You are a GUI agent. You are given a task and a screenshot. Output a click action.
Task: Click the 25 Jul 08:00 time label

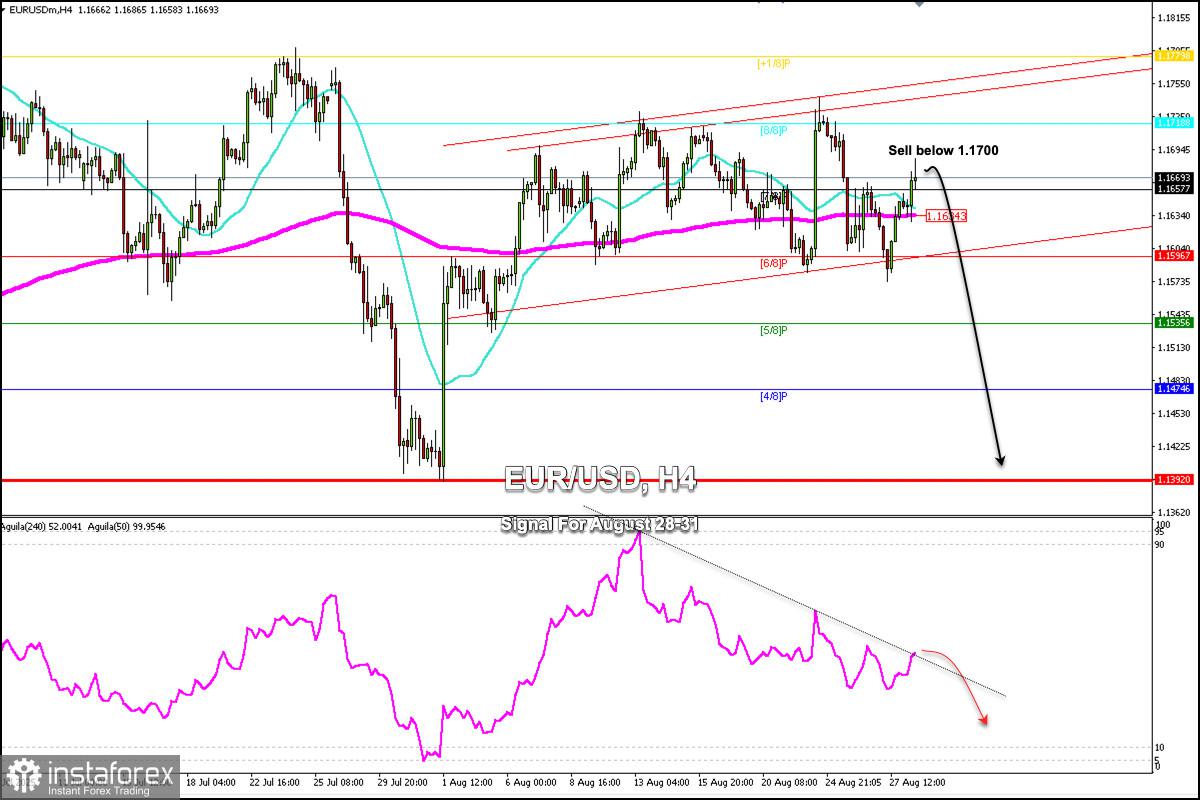click(x=339, y=783)
